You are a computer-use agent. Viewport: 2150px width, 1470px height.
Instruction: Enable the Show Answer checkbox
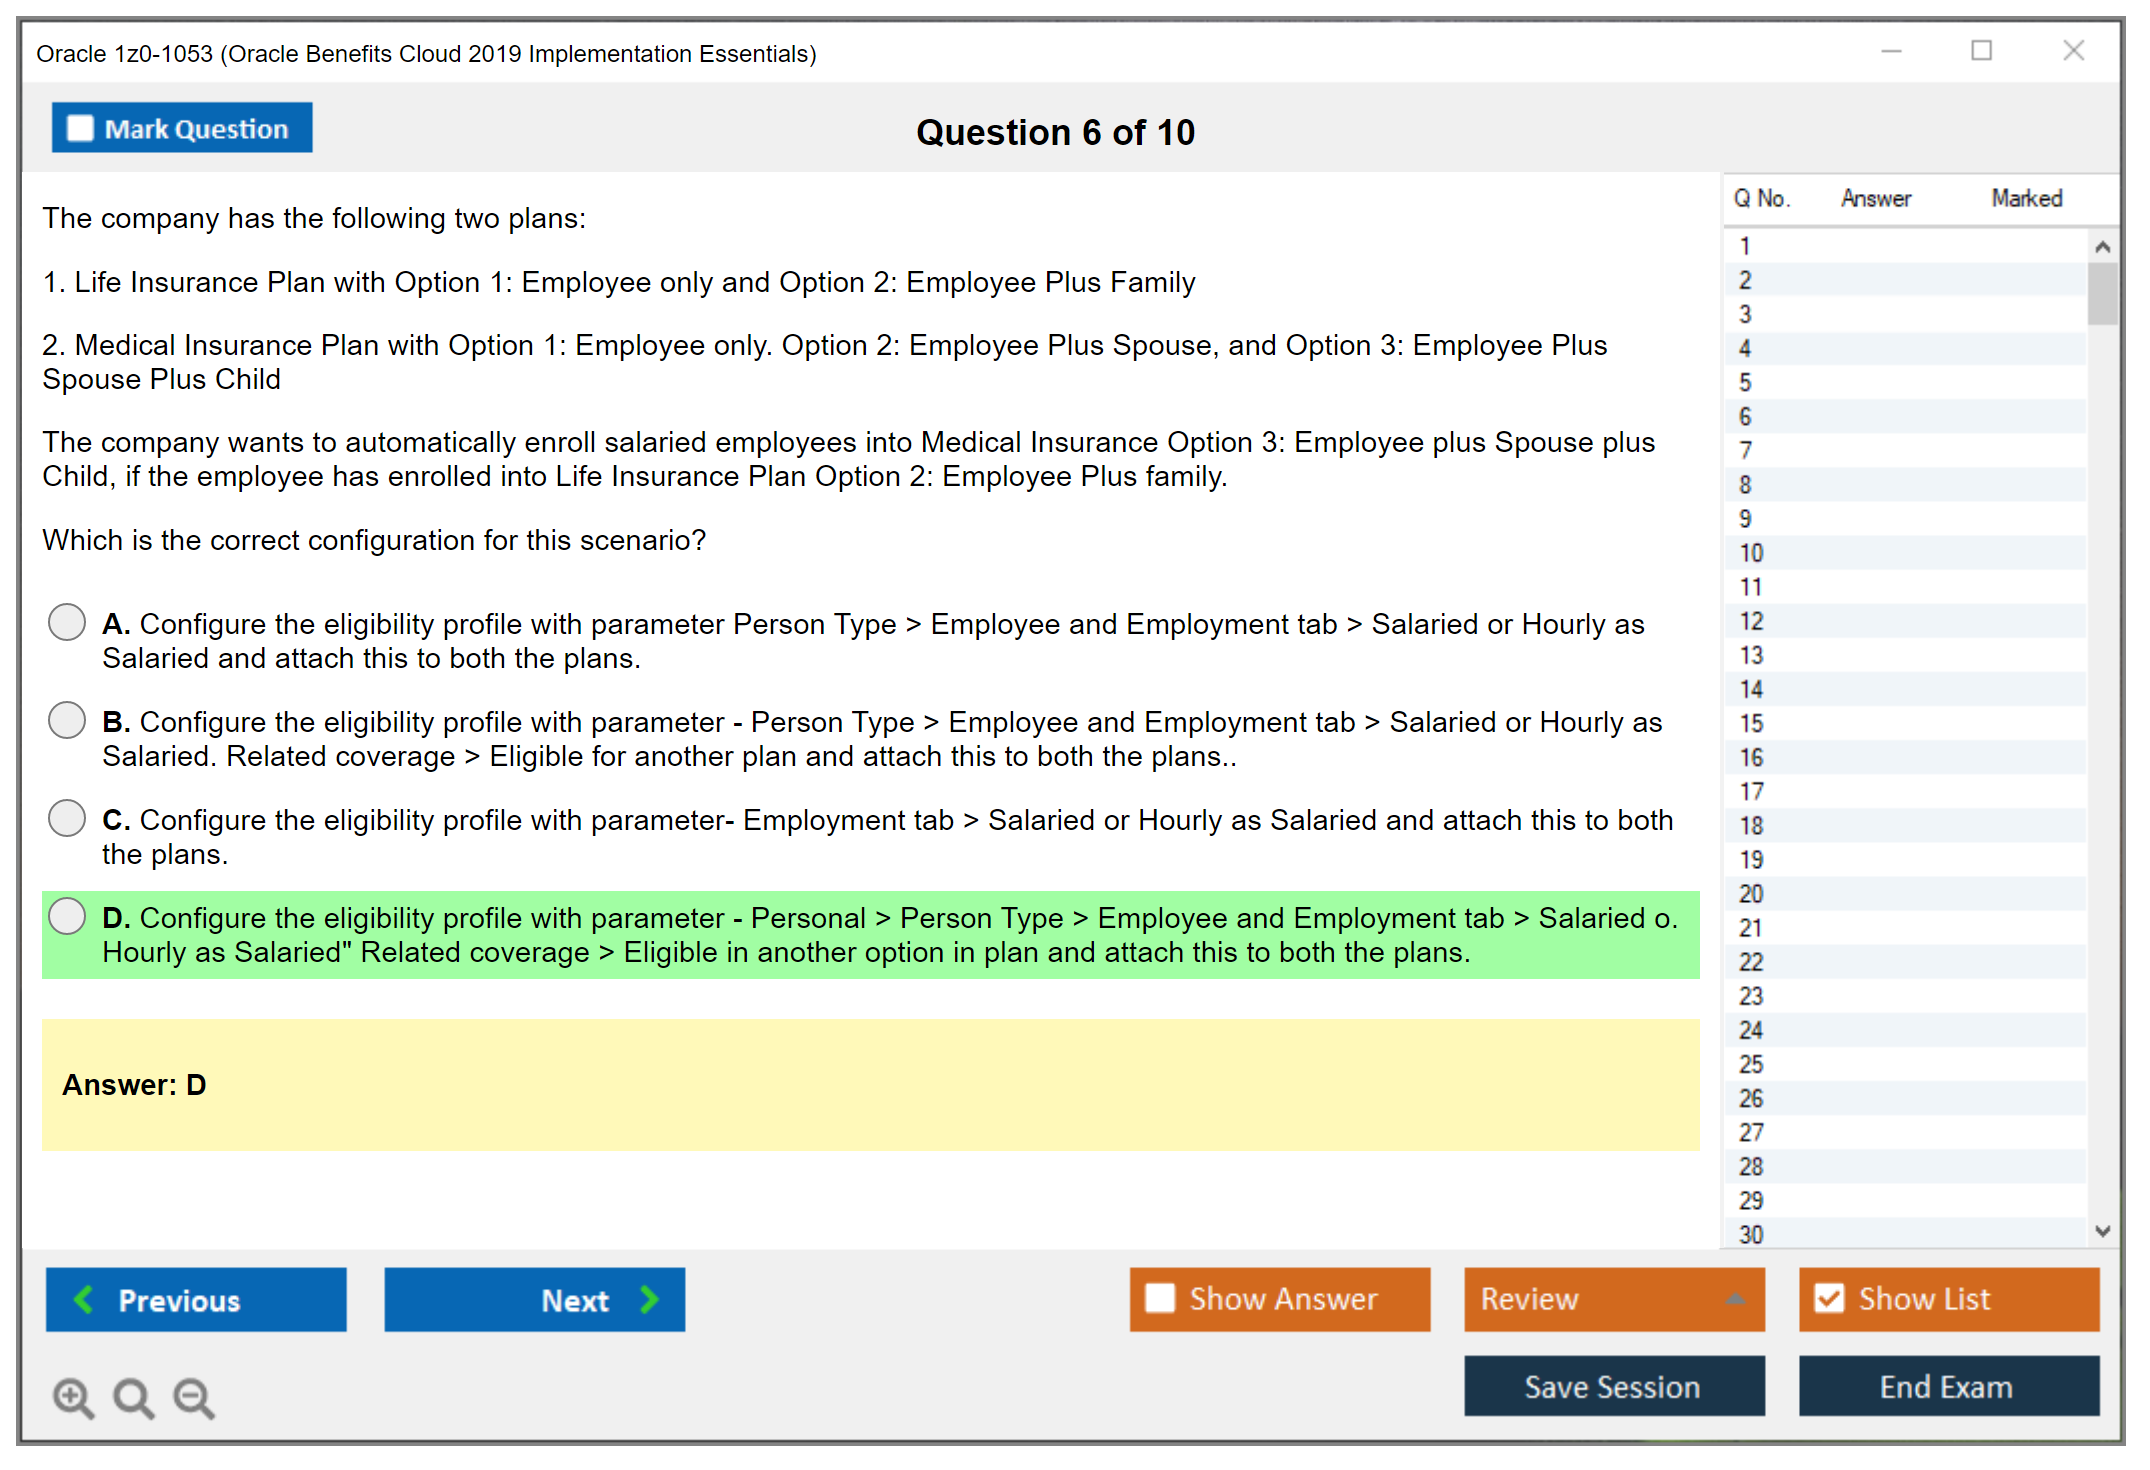click(1160, 1298)
